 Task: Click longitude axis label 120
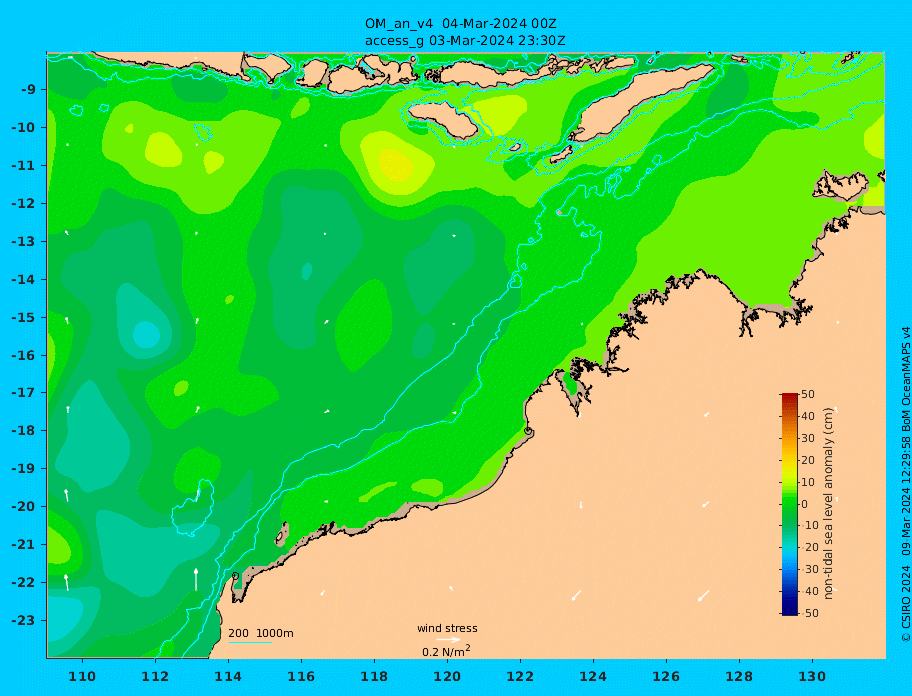click(447, 677)
